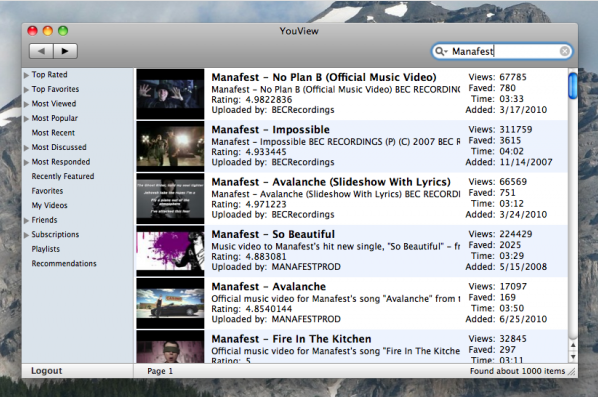Select the No Plan B video thumbnail

point(170,94)
